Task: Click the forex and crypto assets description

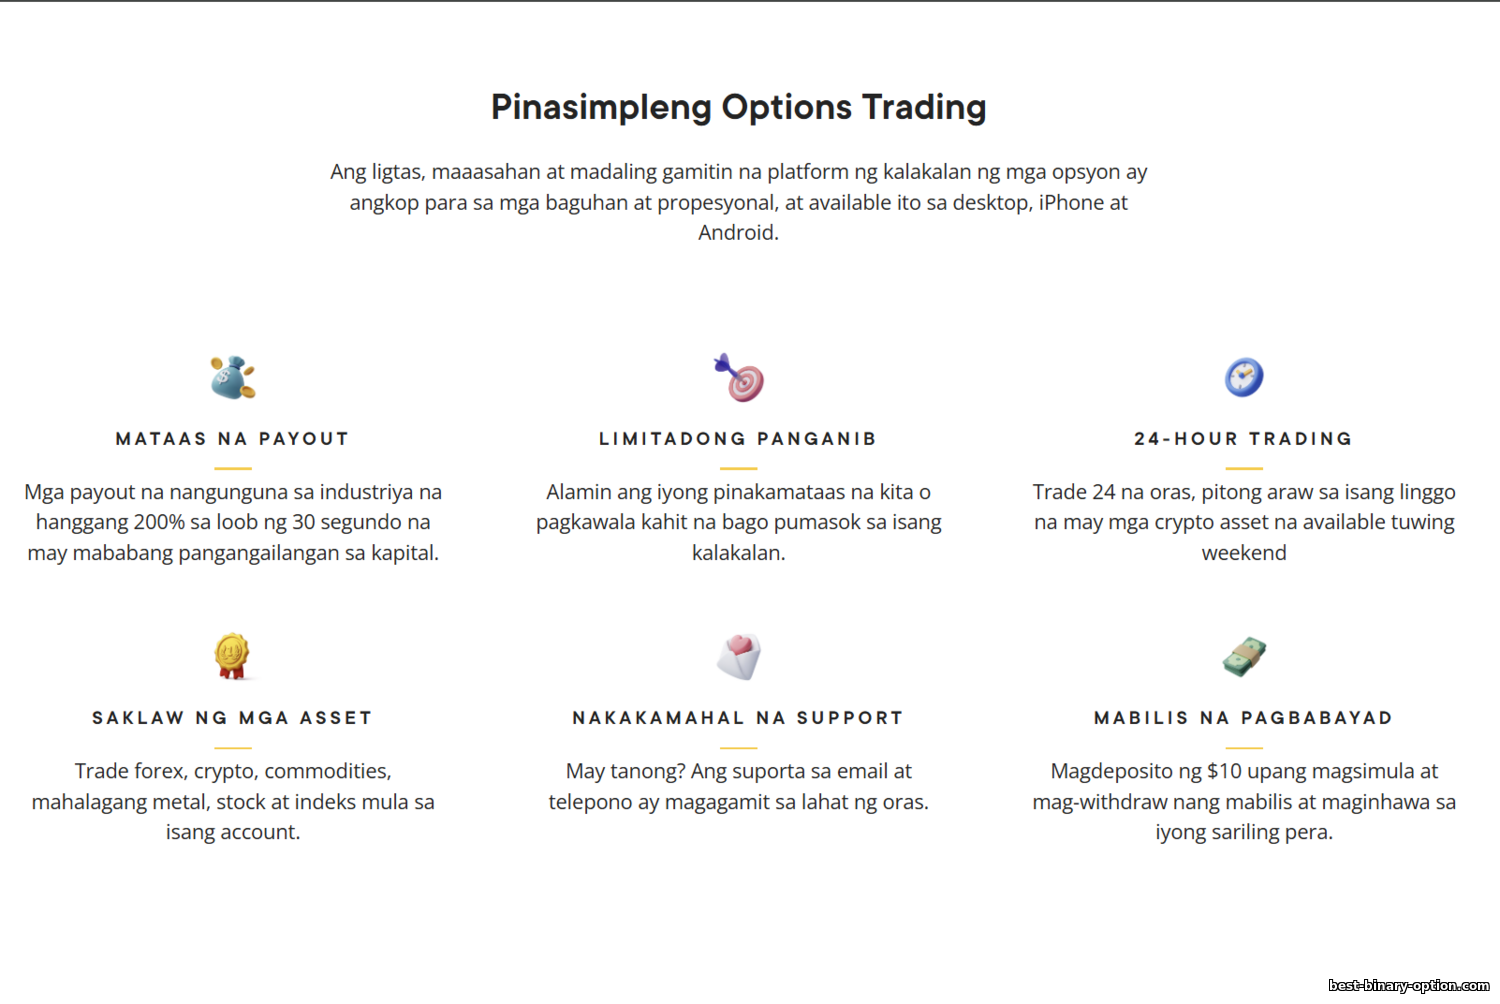Action: 233,801
